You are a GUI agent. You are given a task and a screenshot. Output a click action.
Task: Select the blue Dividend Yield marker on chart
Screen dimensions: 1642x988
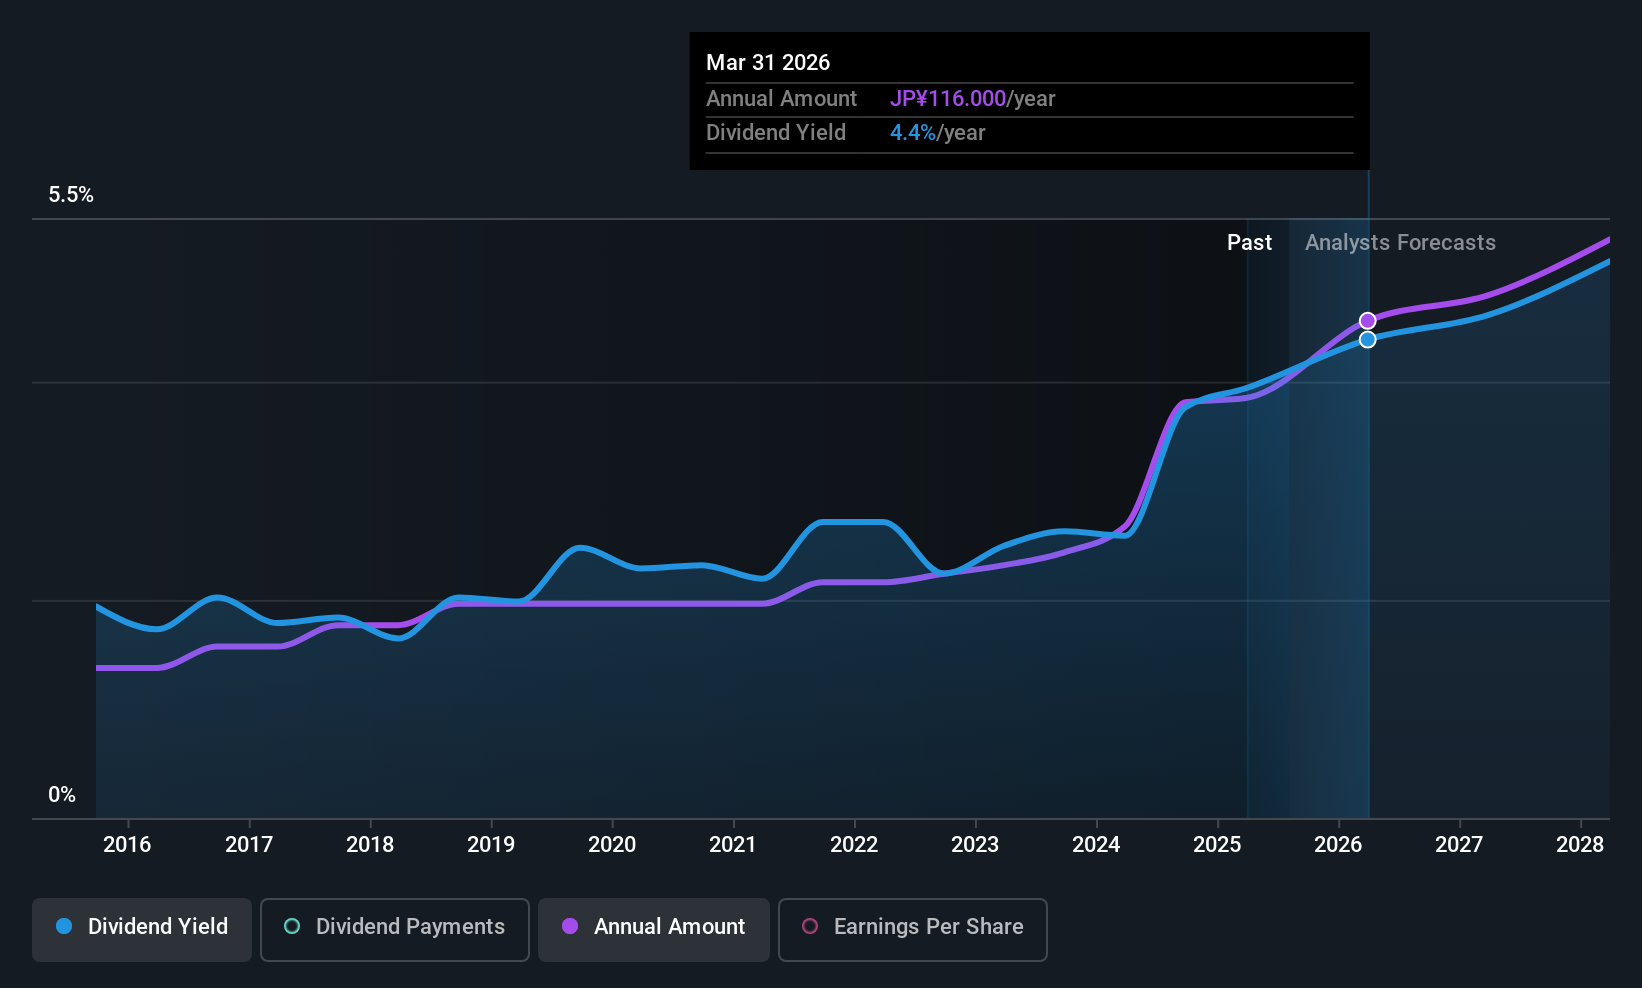click(1368, 339)
